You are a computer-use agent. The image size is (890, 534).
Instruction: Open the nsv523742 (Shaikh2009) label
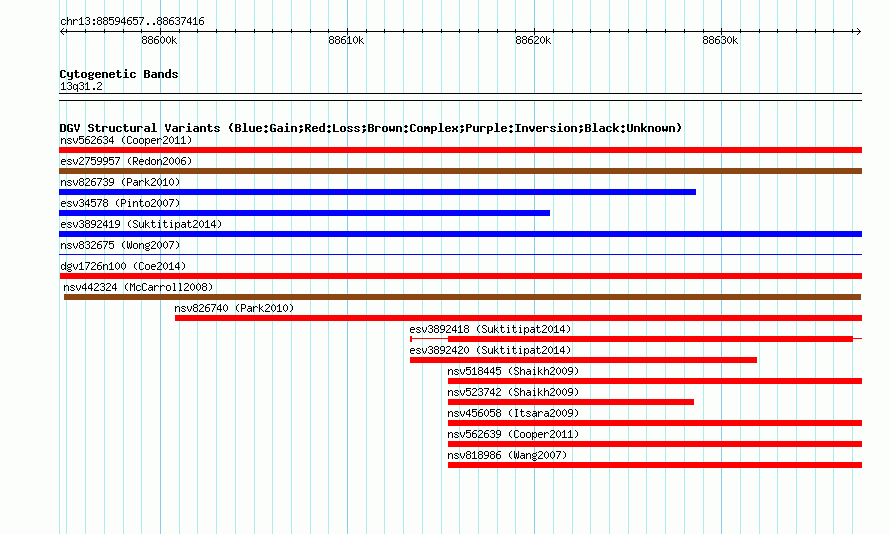pyautogui.click(x=513, y=392)
